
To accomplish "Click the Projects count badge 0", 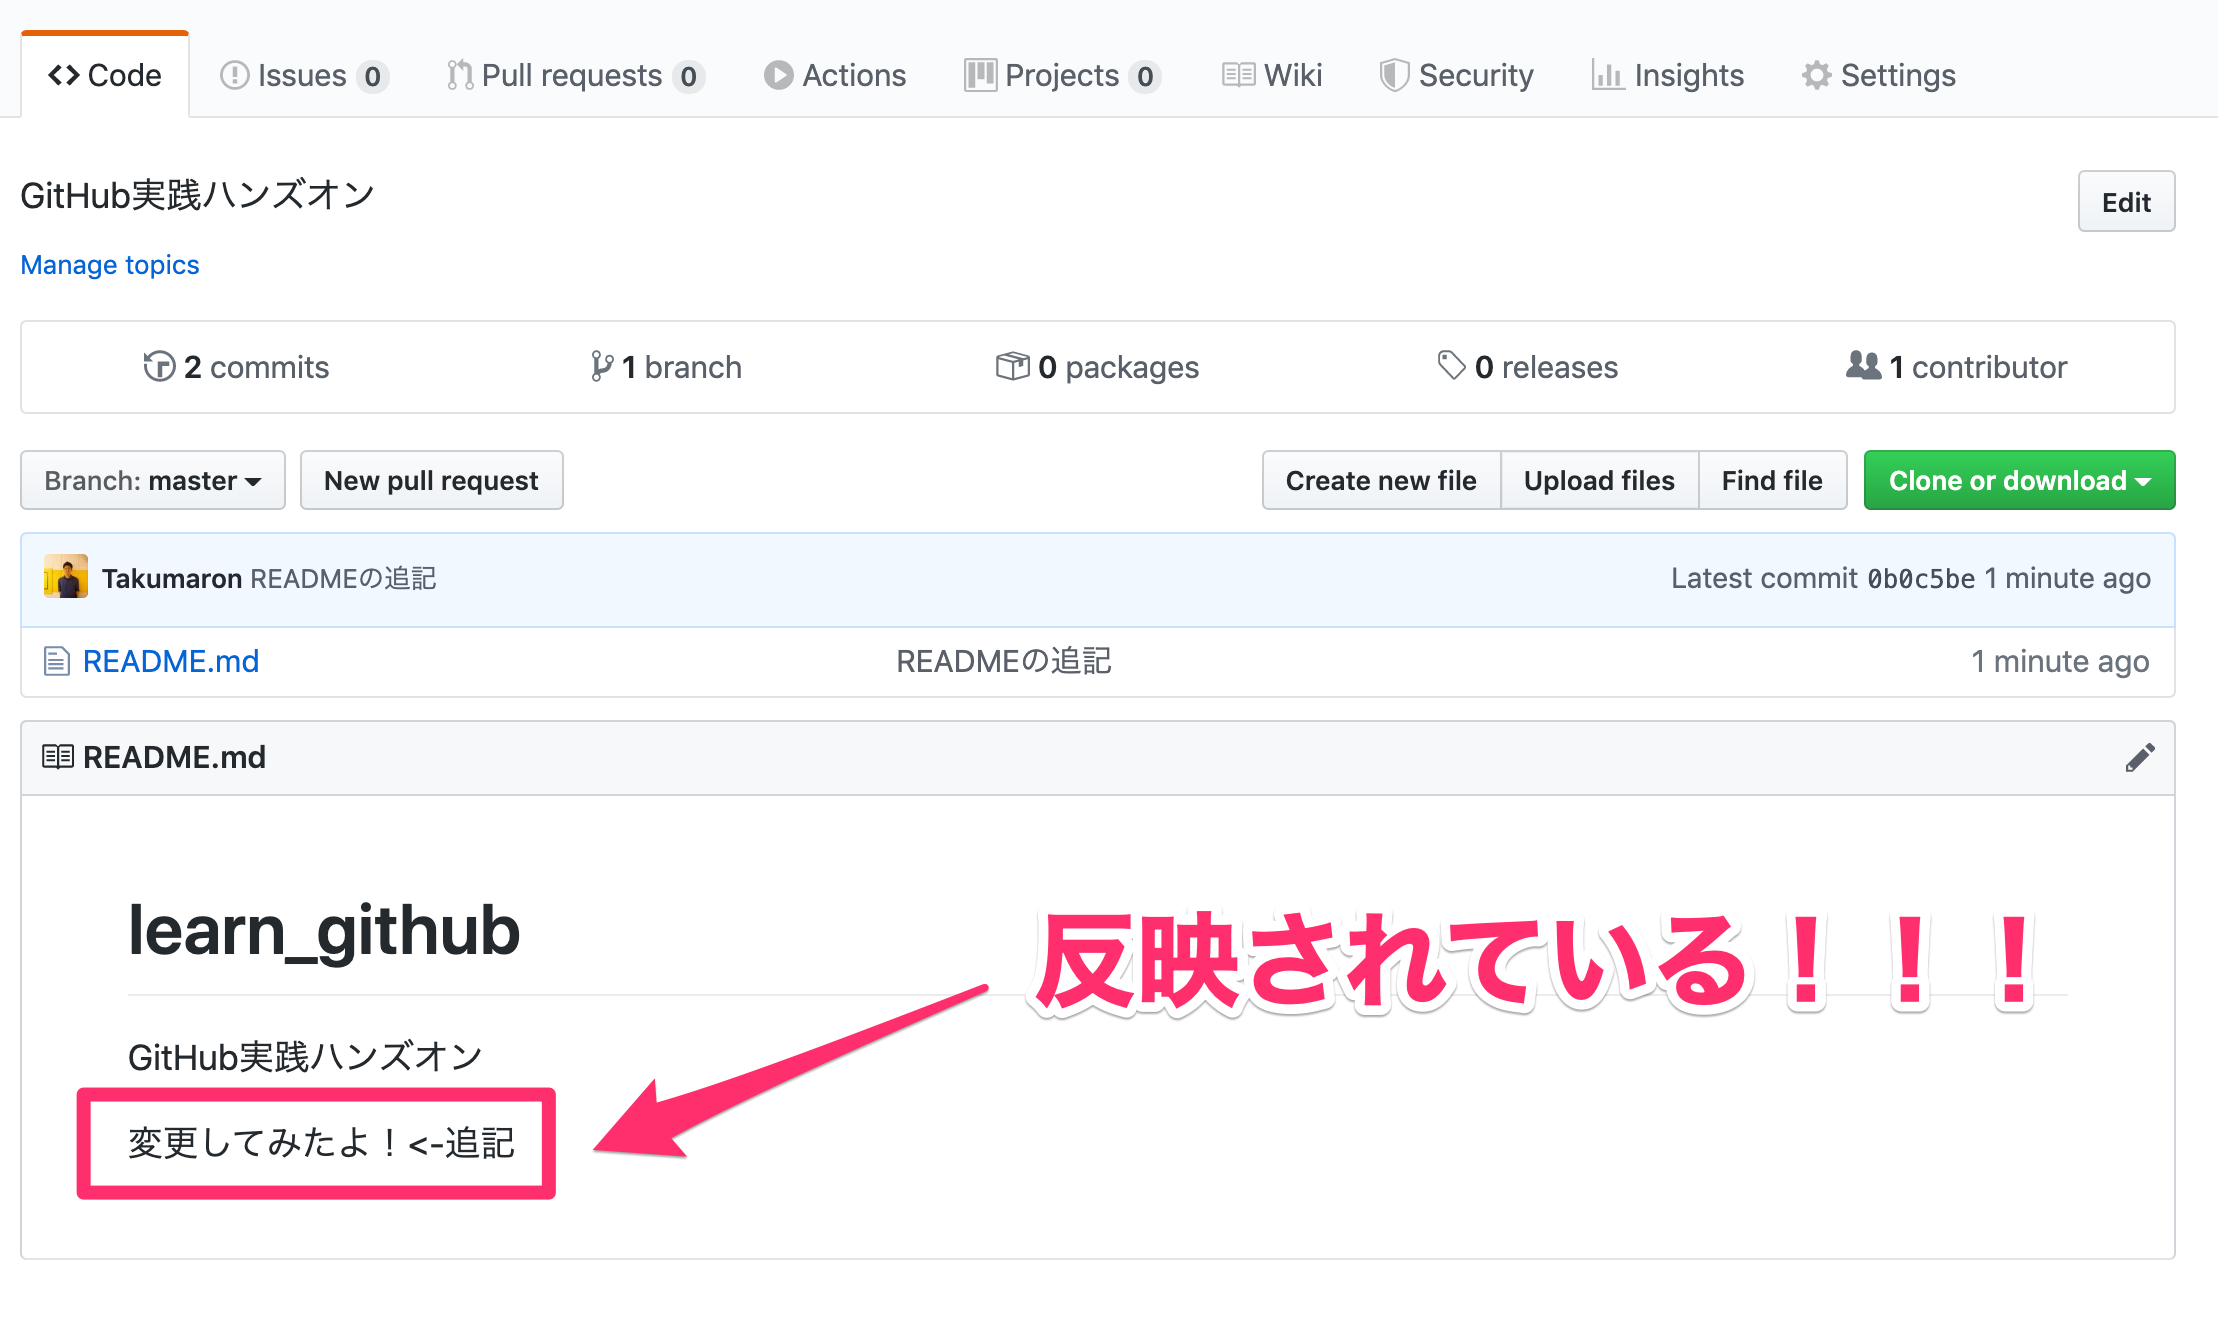I will point(1145,76).
